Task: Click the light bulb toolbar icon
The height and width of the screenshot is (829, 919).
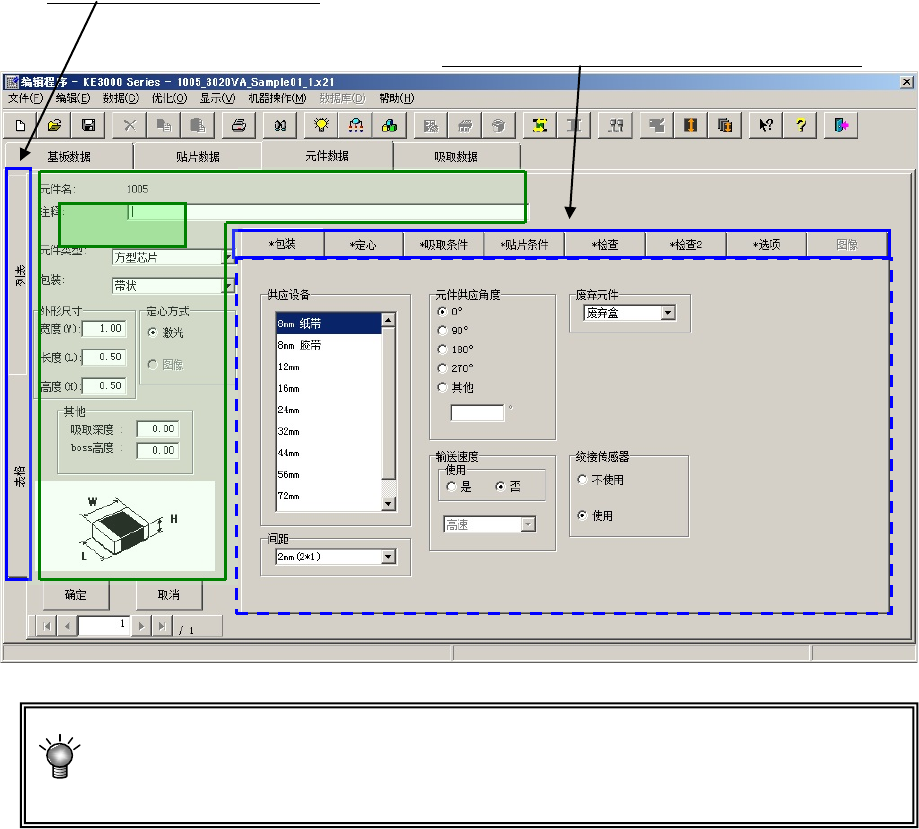Action: point(321,125)
